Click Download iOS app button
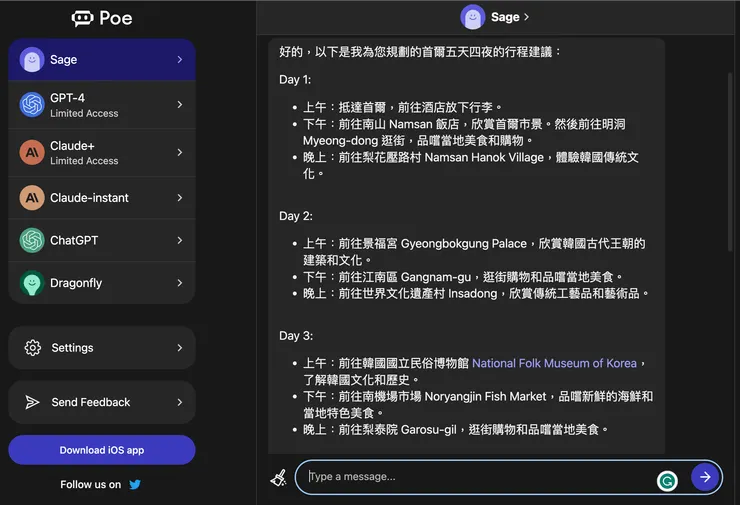 pos(102,450)
